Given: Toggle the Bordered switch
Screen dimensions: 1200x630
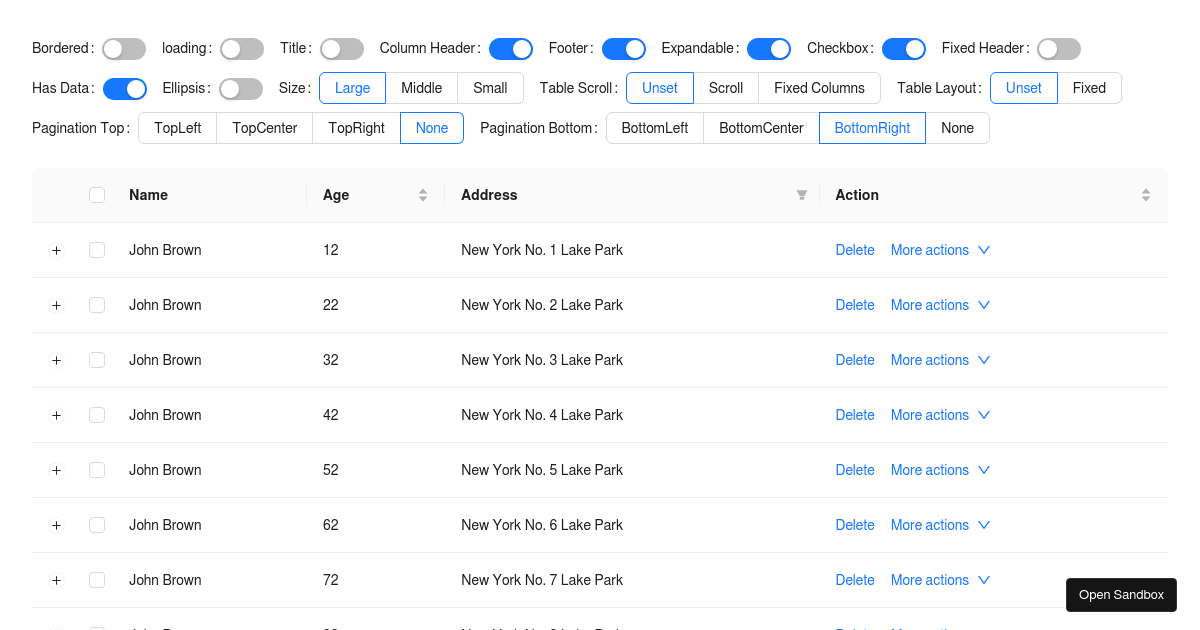Looking at the screenshot, I should (x=124, y=49).
